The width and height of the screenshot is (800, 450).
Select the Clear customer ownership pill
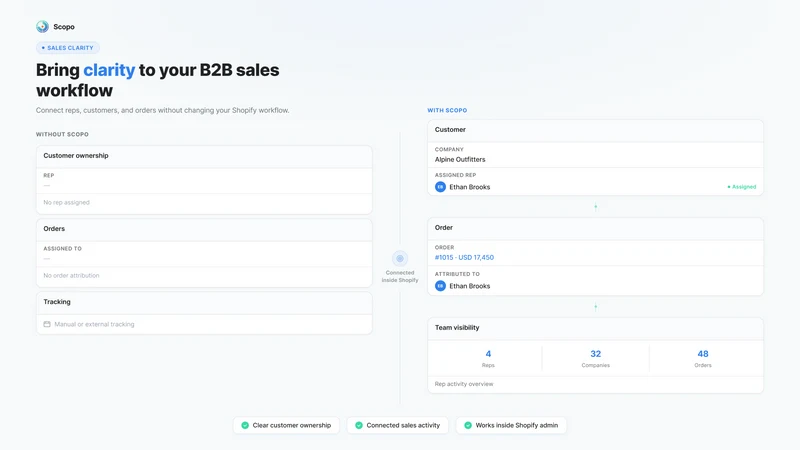[286, 426]
